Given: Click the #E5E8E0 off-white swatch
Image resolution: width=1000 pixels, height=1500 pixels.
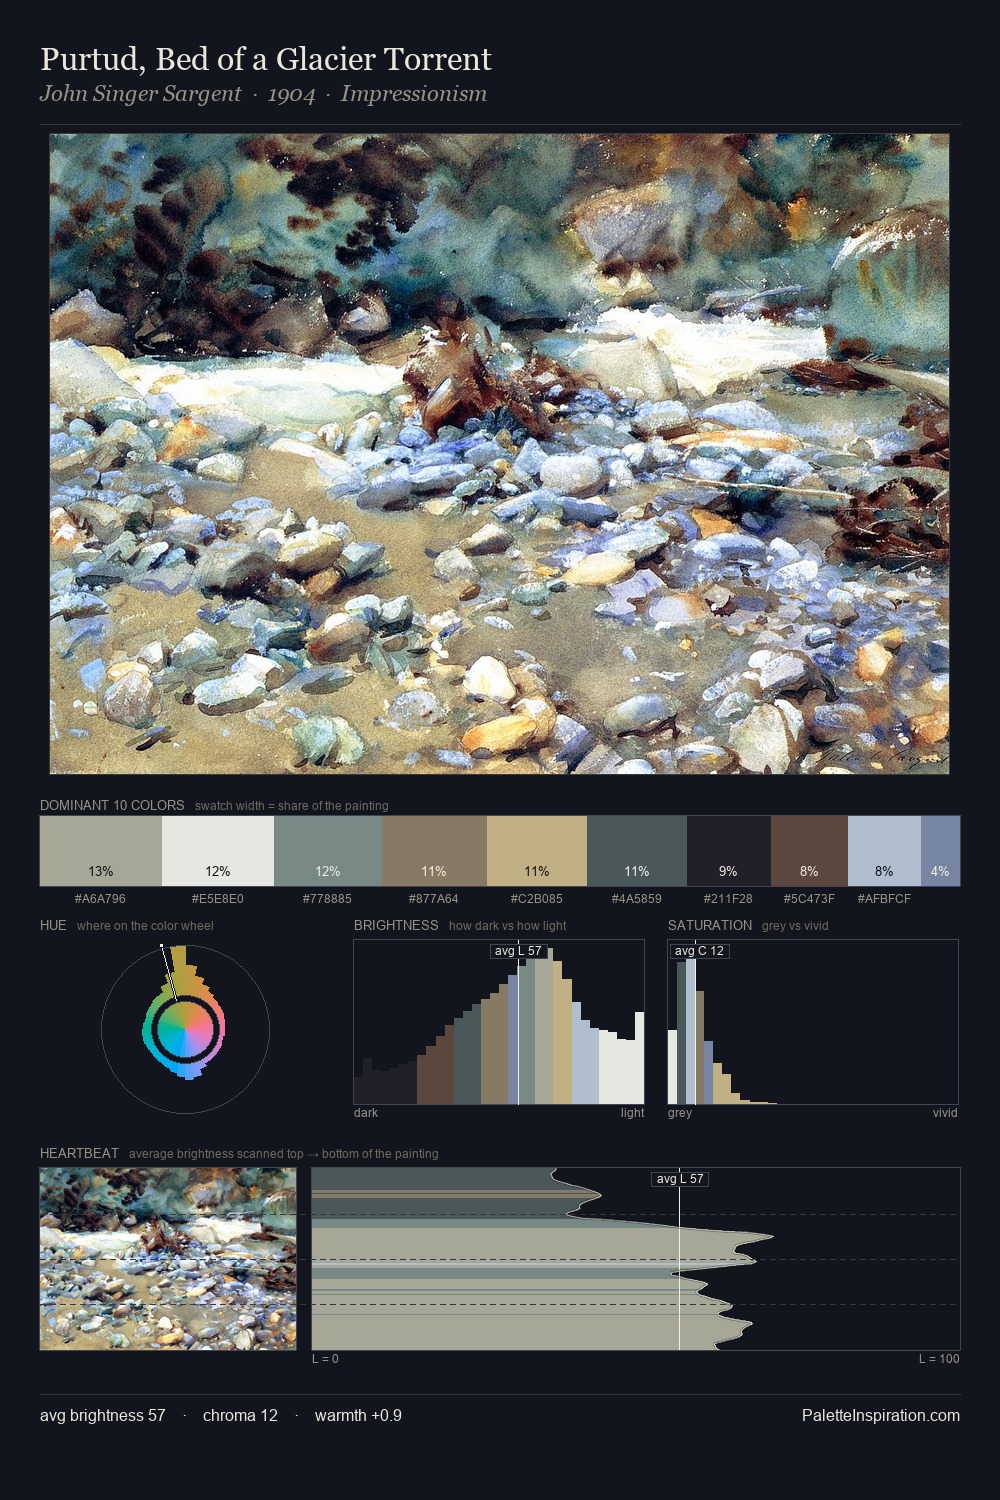Looking at the screenshot, I should tap(218, 851).
